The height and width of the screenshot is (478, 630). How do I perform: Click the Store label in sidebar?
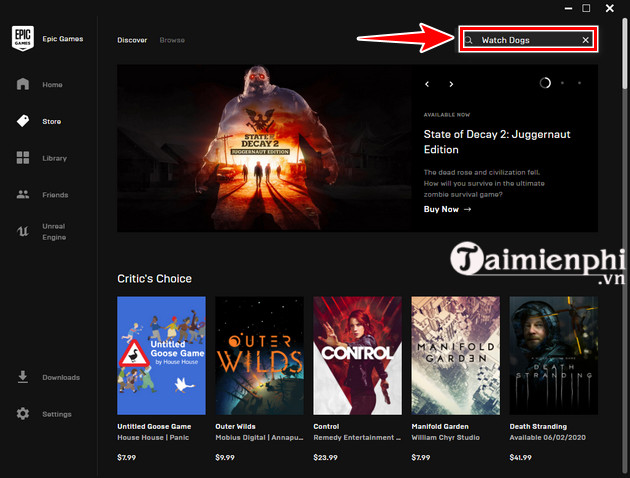(51, 121)
